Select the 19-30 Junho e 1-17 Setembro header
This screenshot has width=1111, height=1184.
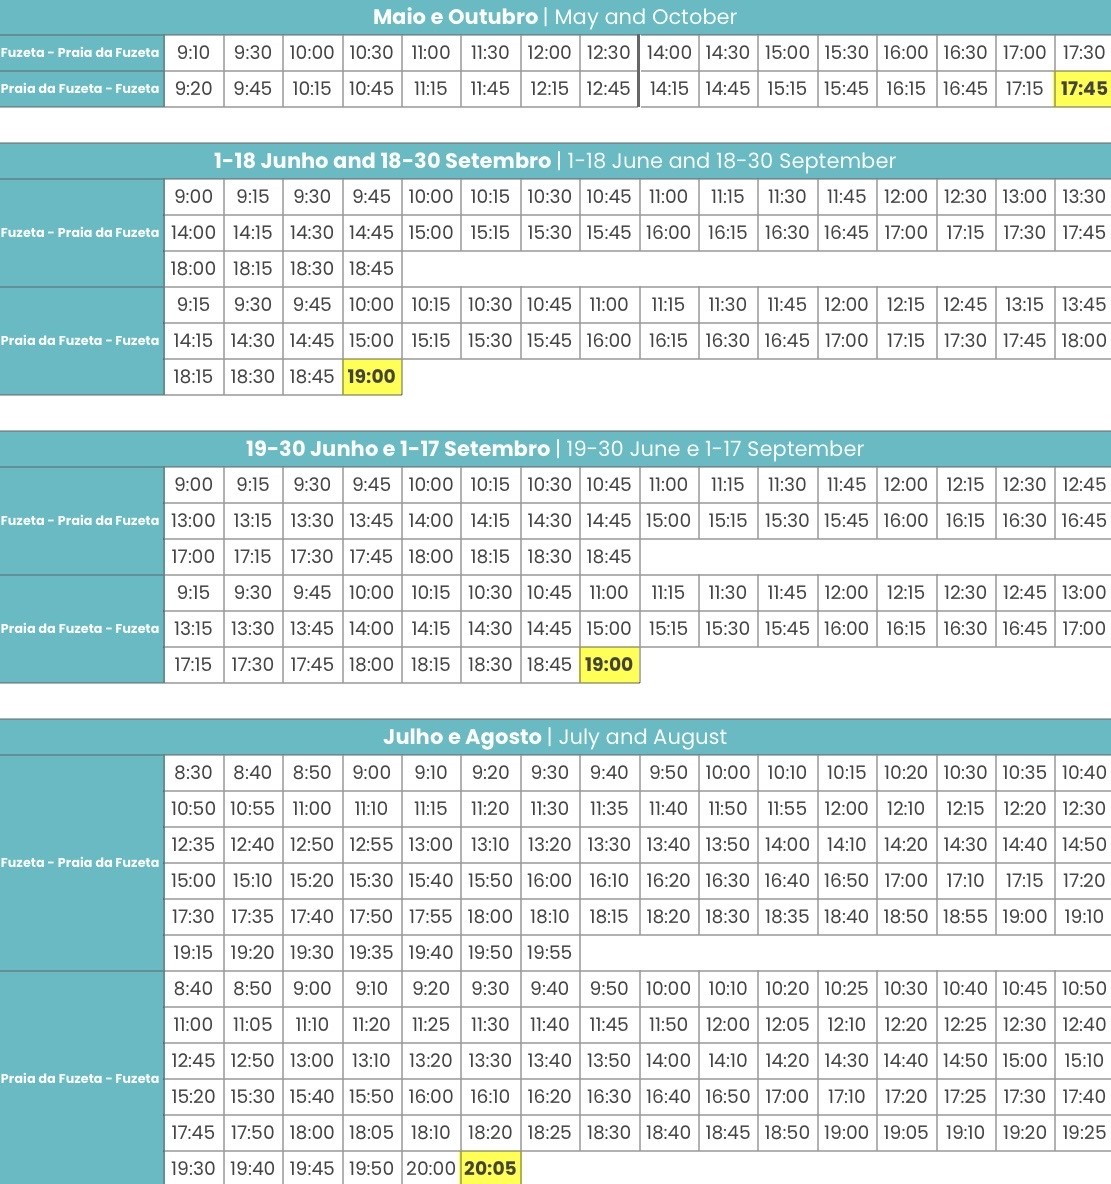tap(555, 449)
